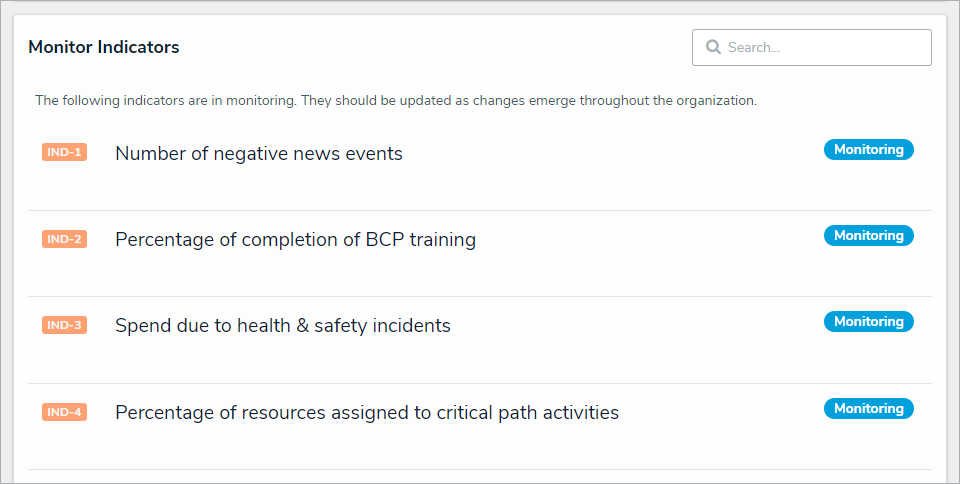Viewport: 960px width, 484px height.
Task: Open 'Number of negative news events' indicator
Action: (x=259, y=154)
